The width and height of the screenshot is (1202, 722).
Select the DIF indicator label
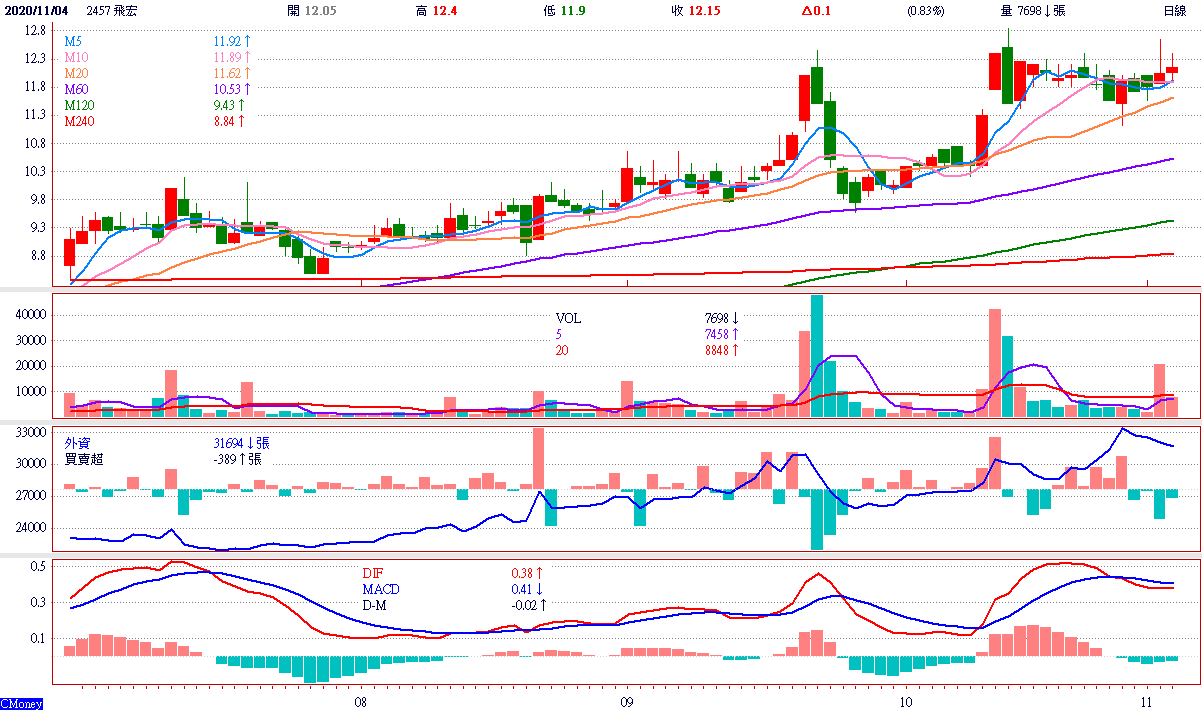coord(371,574)
